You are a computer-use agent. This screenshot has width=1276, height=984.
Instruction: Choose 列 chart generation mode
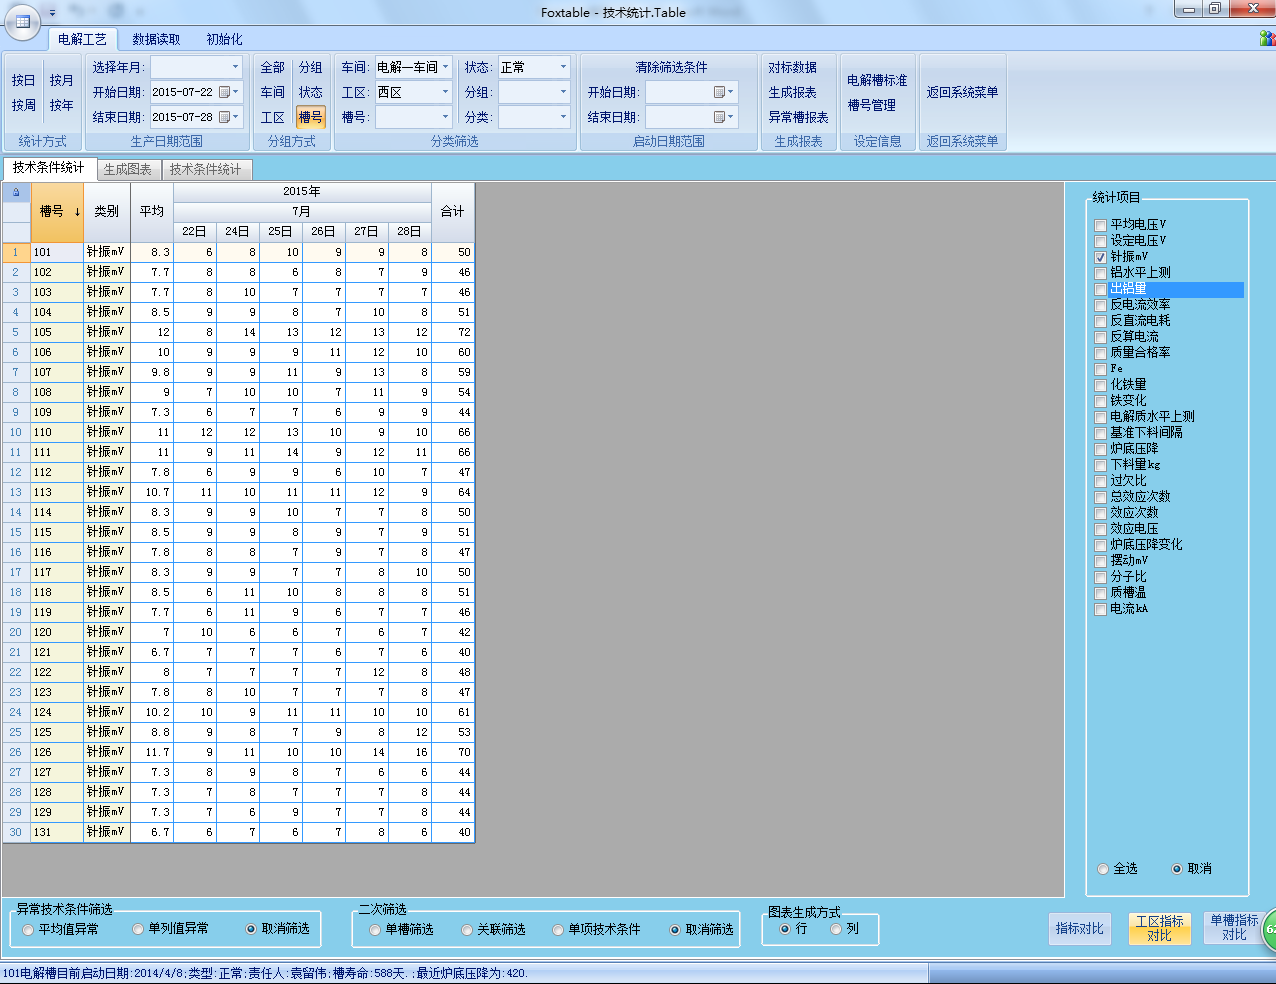coord(836,929)
